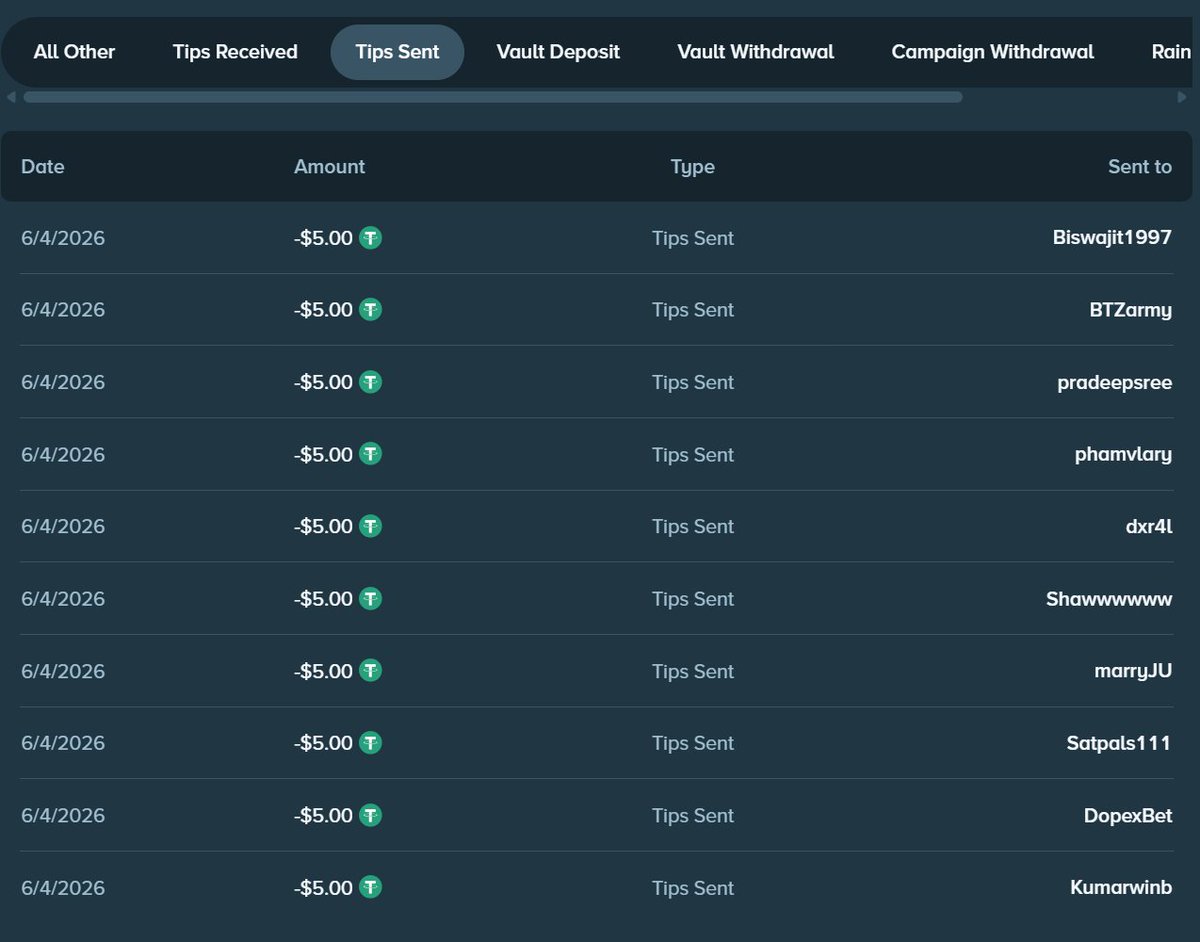
Task: Click the Tether coin icon in dxr4l row
Action: tap(371, 526)
